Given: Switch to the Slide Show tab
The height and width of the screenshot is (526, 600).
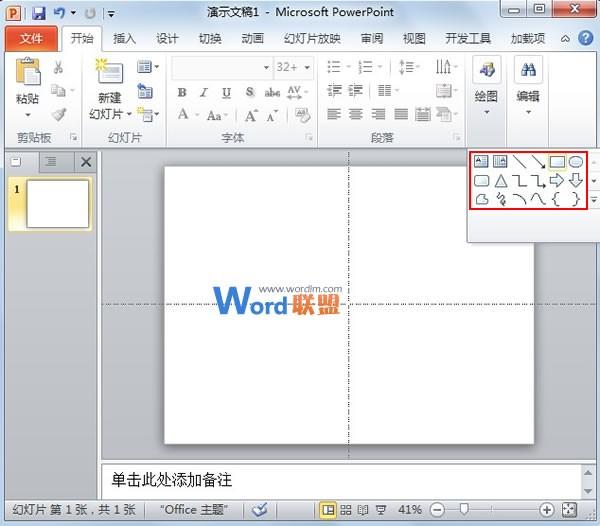Looking at the screenshot, I should click(312, 38).
